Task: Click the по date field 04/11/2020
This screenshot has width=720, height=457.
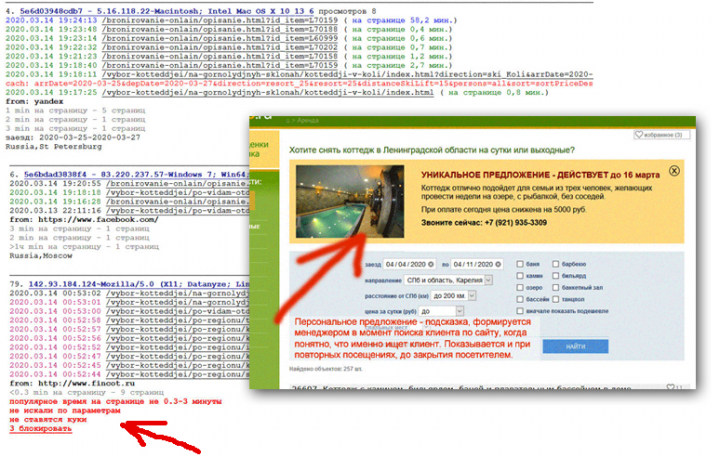Action: 477,265
